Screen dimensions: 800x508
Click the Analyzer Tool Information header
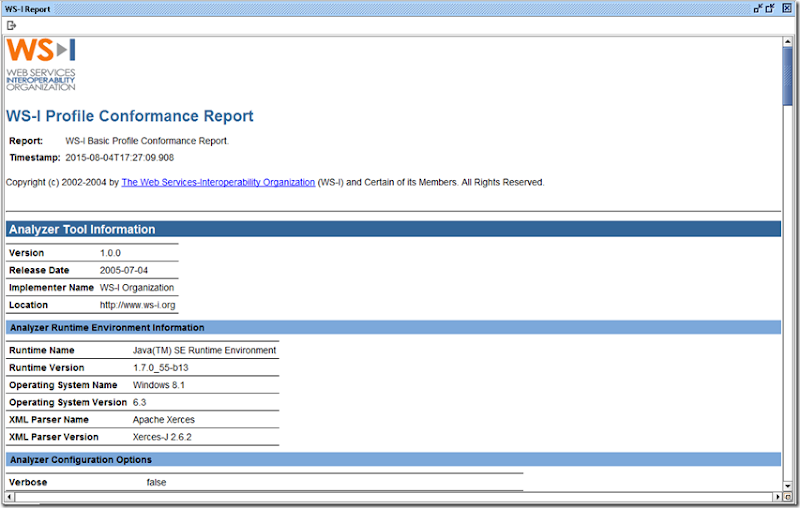tap(393, 229)
